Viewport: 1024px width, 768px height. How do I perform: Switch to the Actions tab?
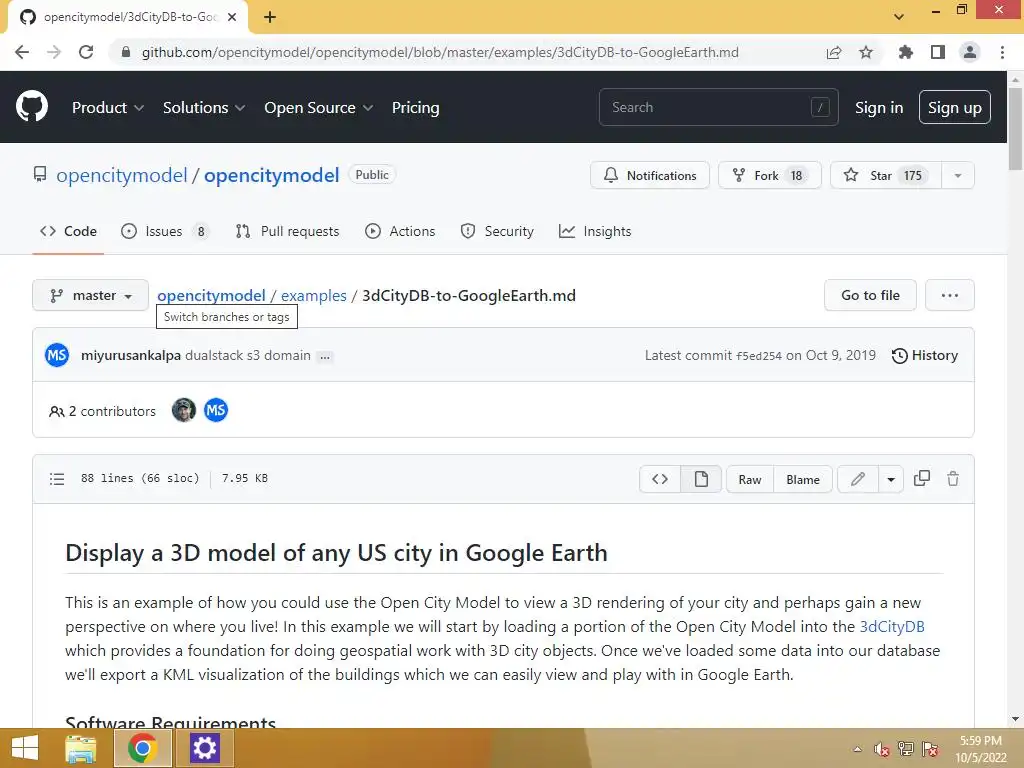pyautogui.click(x=400, y=231)
